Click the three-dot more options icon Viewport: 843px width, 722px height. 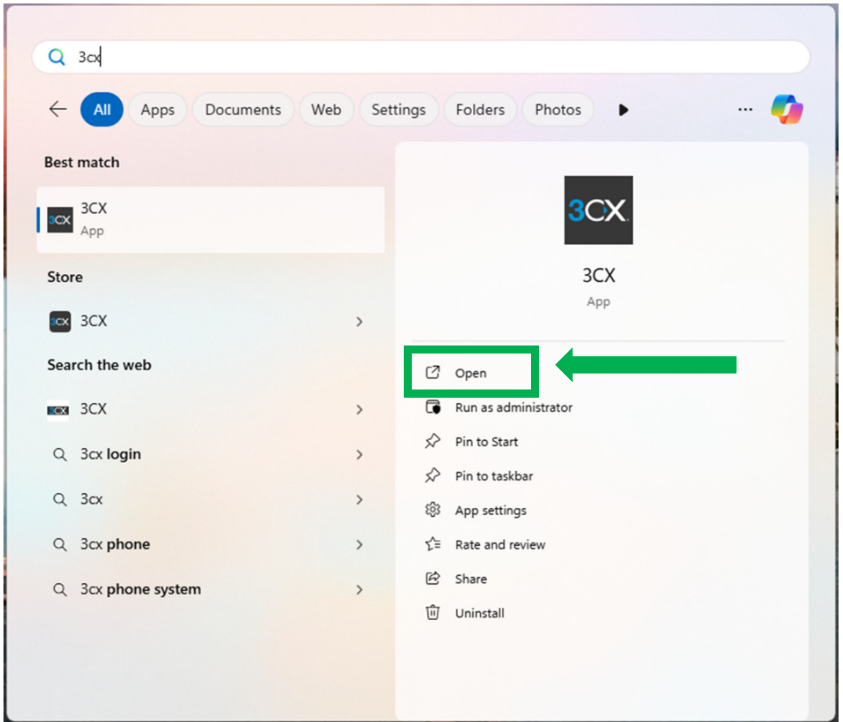pos(745,110)
